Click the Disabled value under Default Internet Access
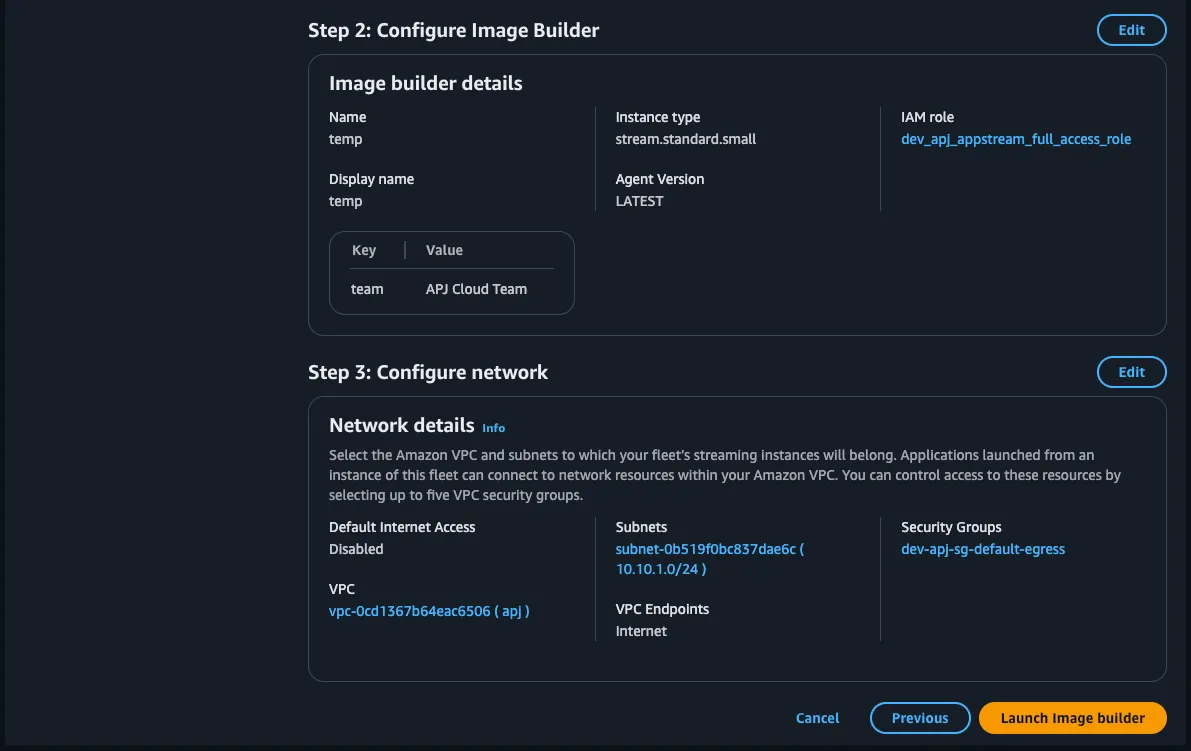1191x751 pixels. (356, 549)
